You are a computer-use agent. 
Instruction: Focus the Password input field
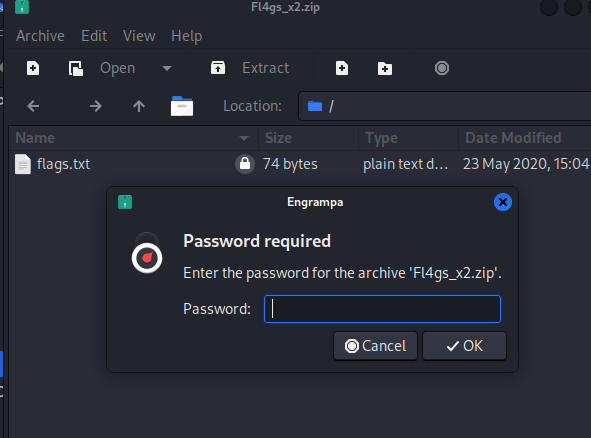click(383, 309)
